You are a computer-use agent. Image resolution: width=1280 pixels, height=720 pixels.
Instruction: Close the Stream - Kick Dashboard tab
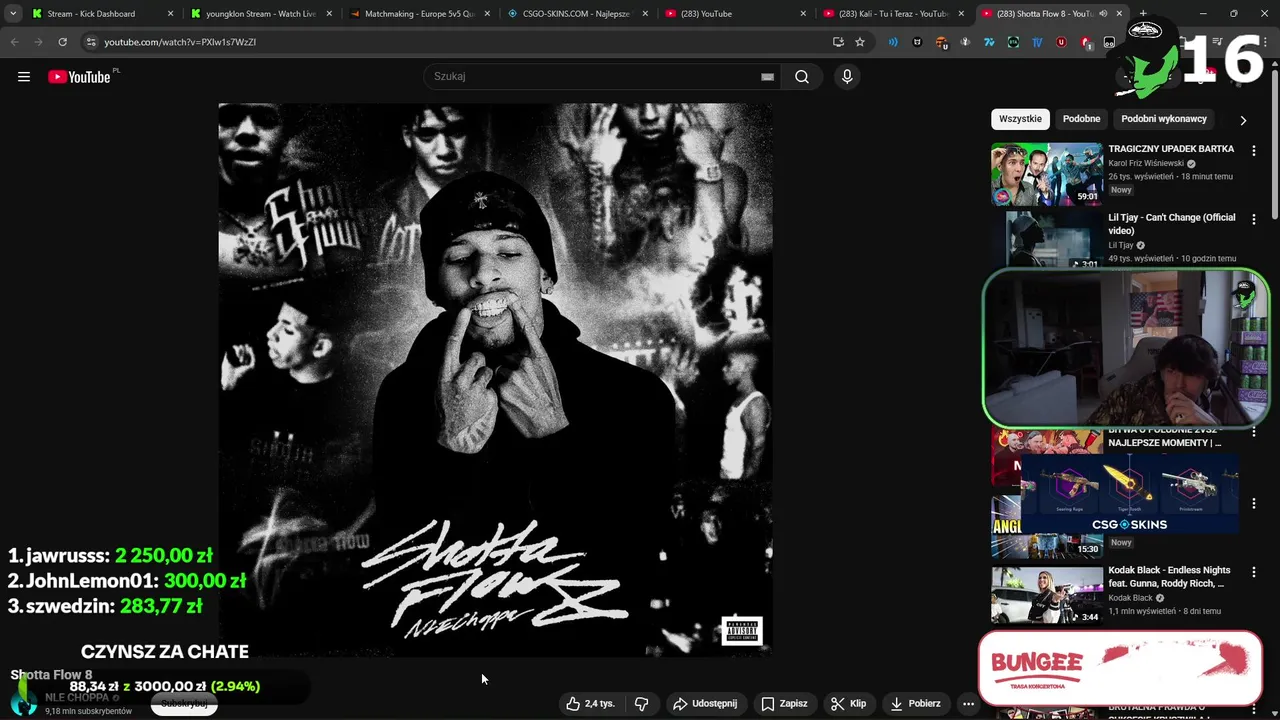(171, 14)
